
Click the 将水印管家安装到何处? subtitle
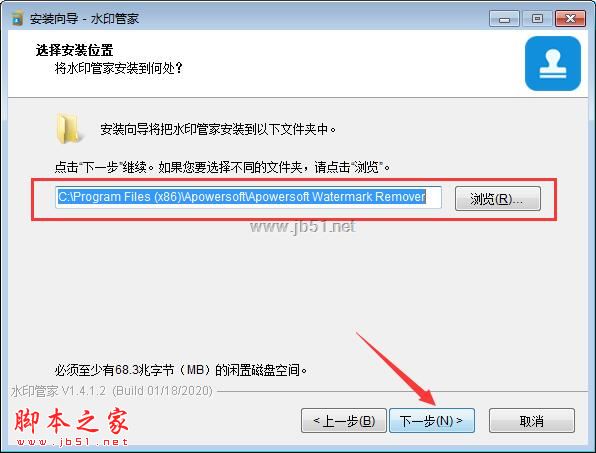point(119,68)
